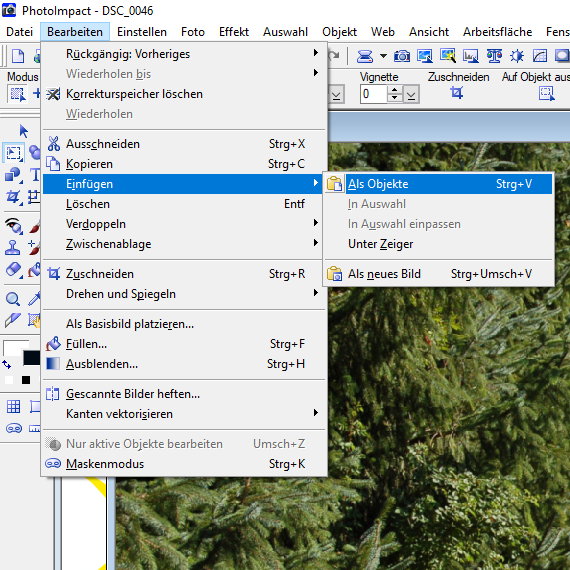The height and width of the screenshot is (570, 570).
Task: Open the Effekt menu
Action: click(234, 32)
